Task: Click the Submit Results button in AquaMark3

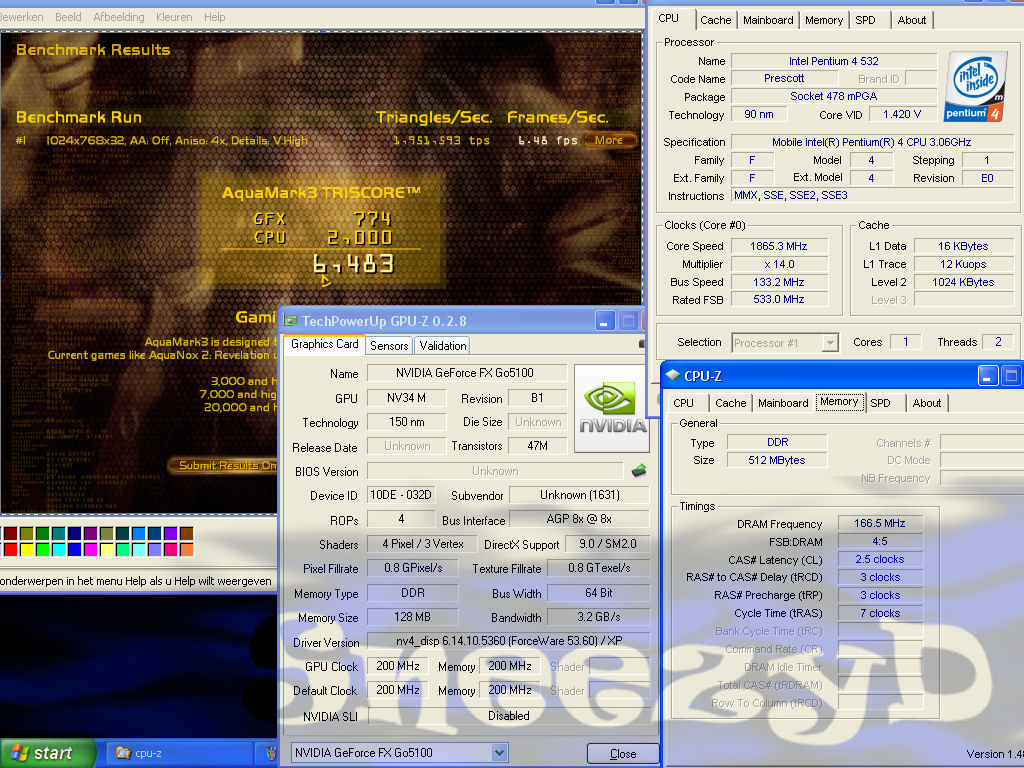Action: click(223, 465)
